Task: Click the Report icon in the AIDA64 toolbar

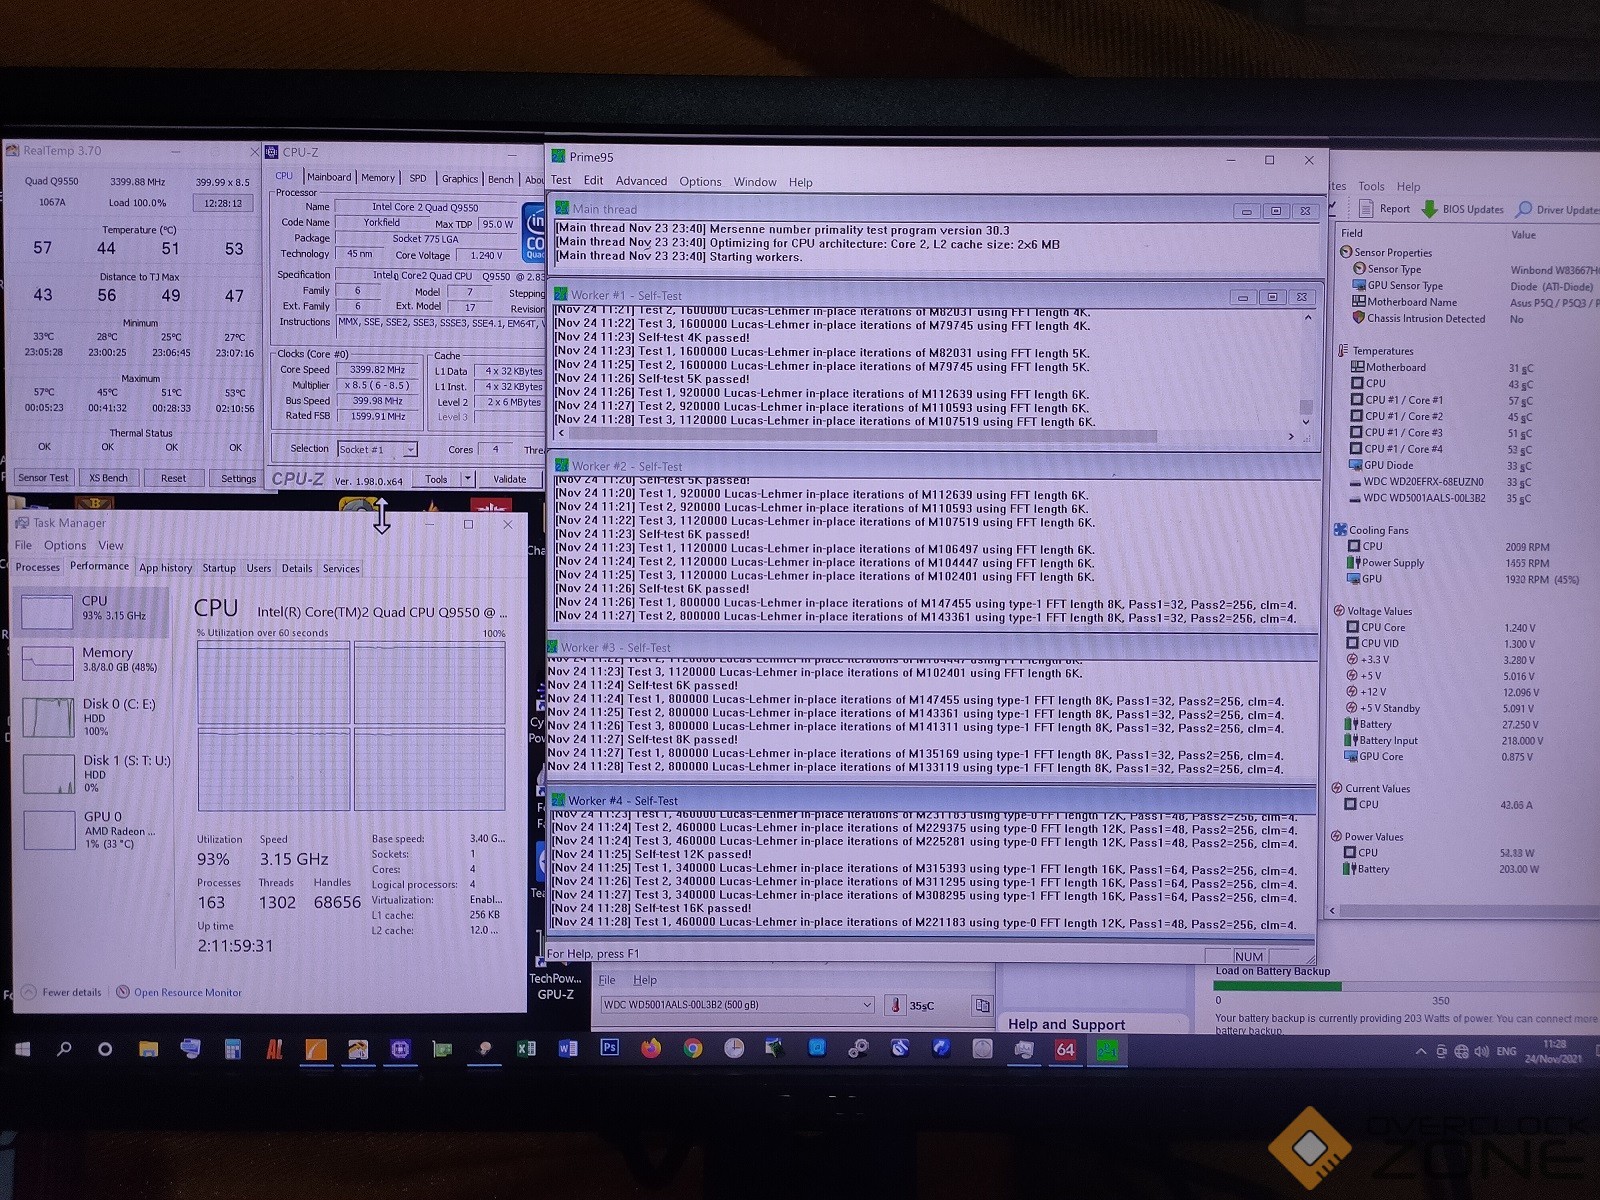Action: click(1366, 209)
